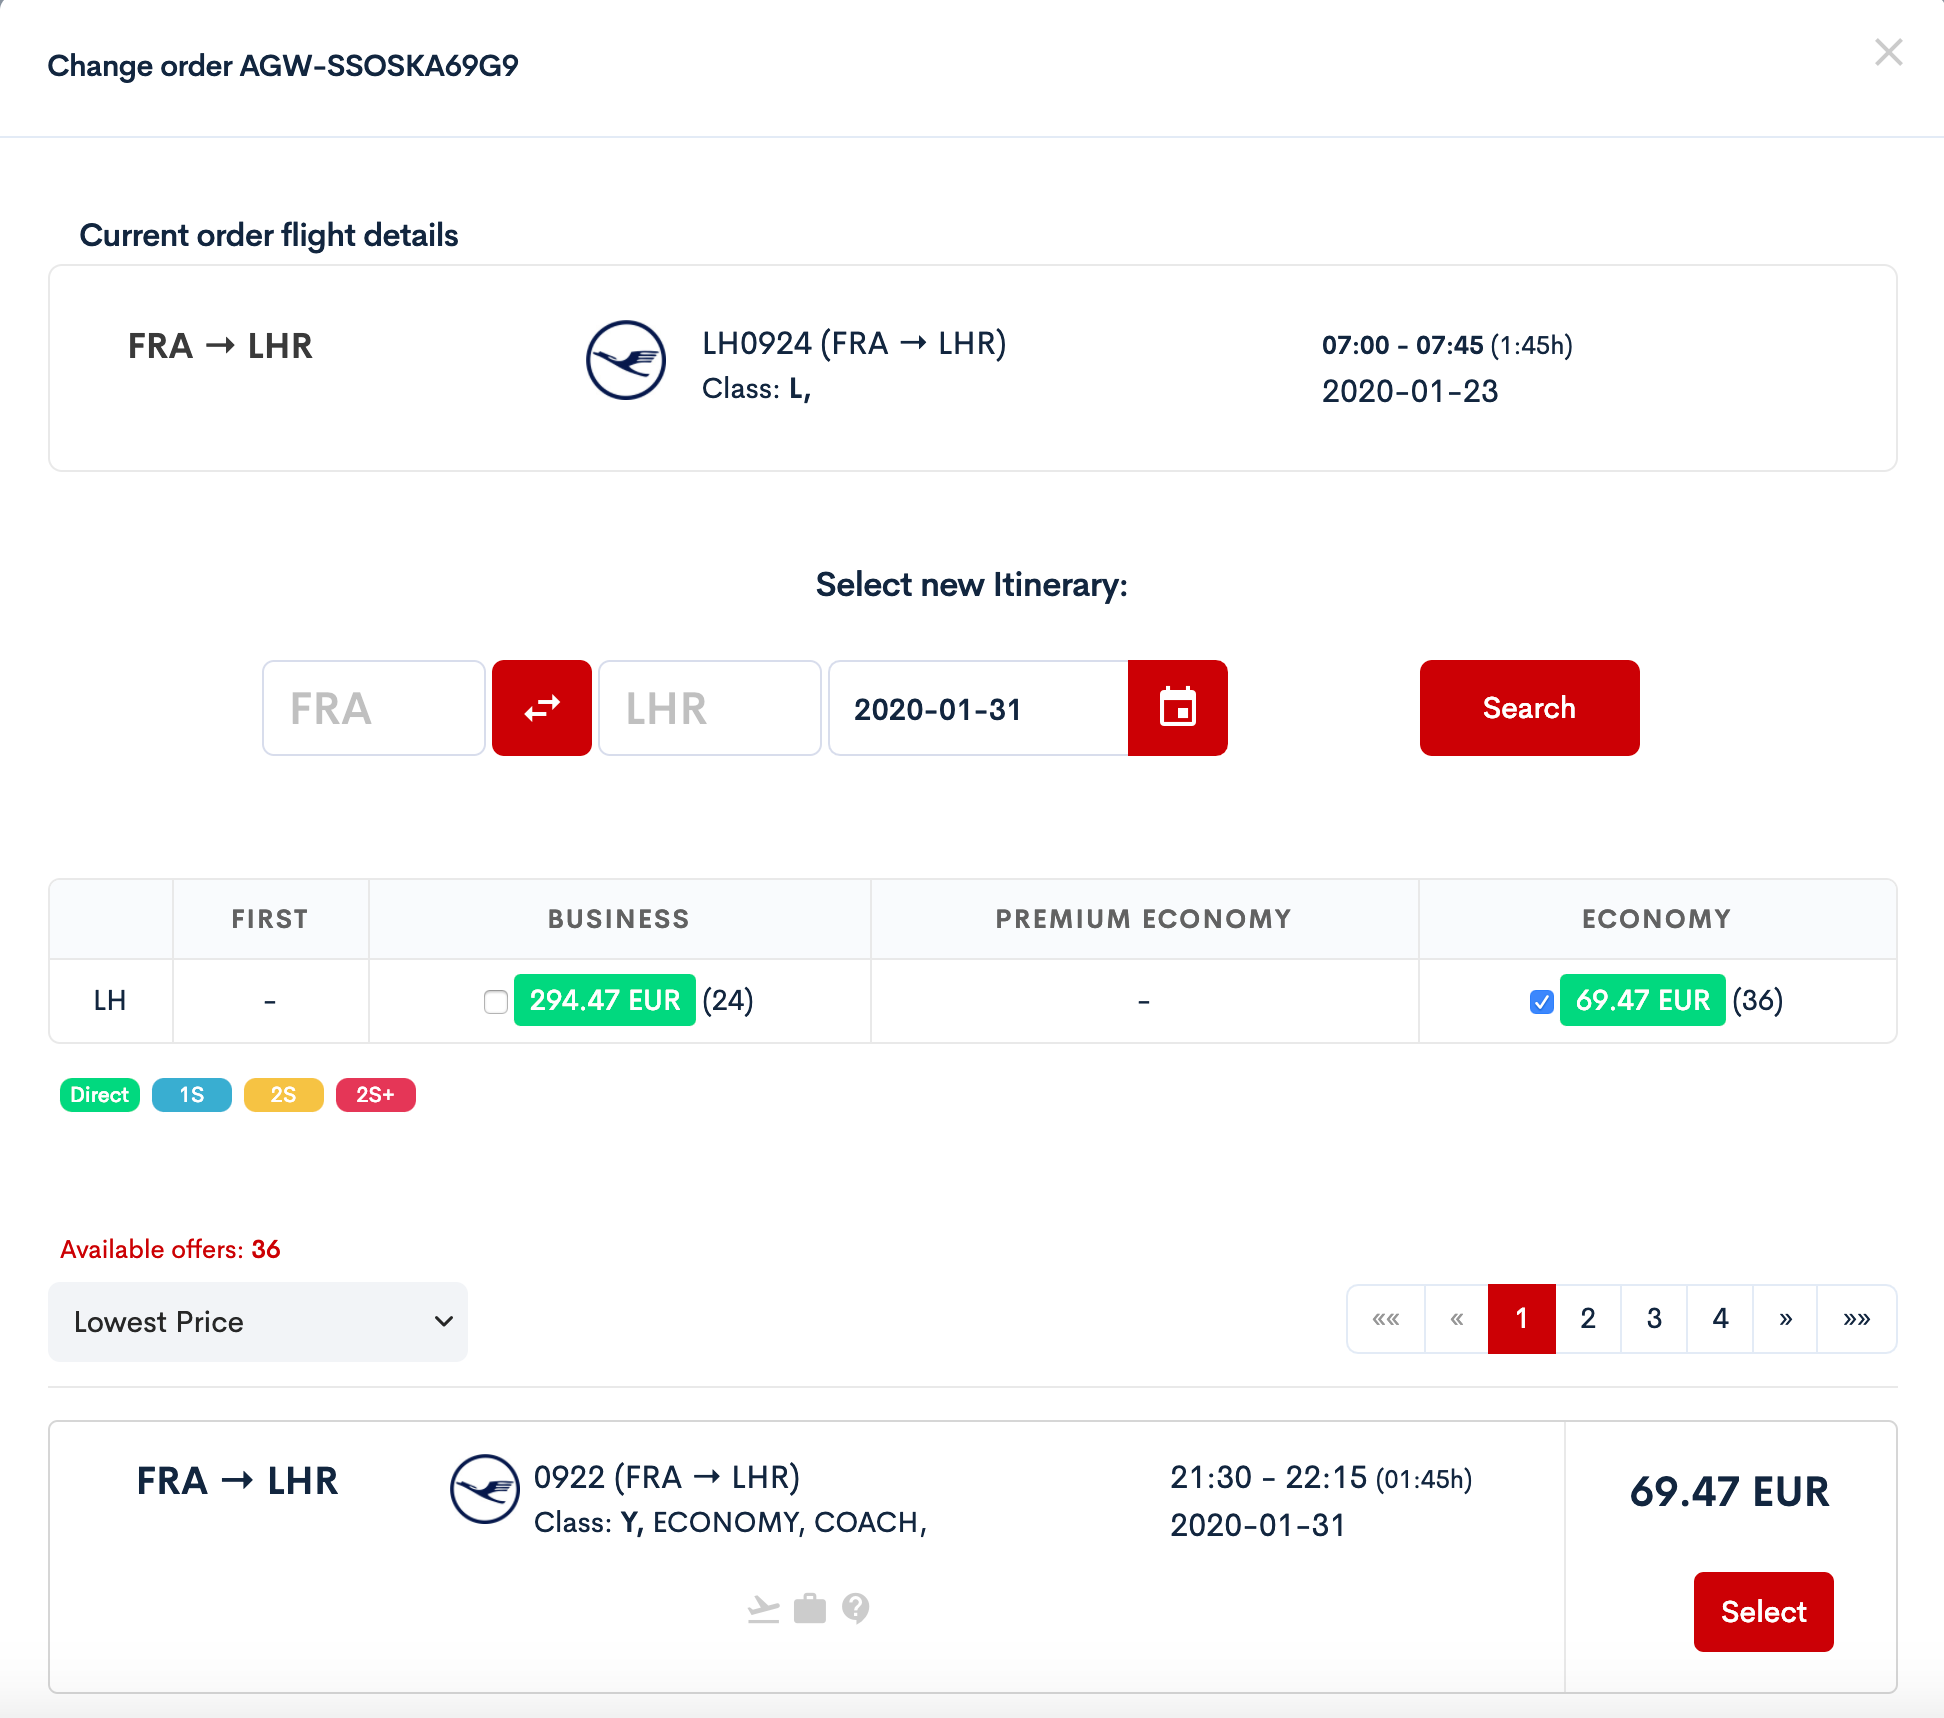Click the red Search button
Screen dimensions: 1944x1718
click(1530, 708)
